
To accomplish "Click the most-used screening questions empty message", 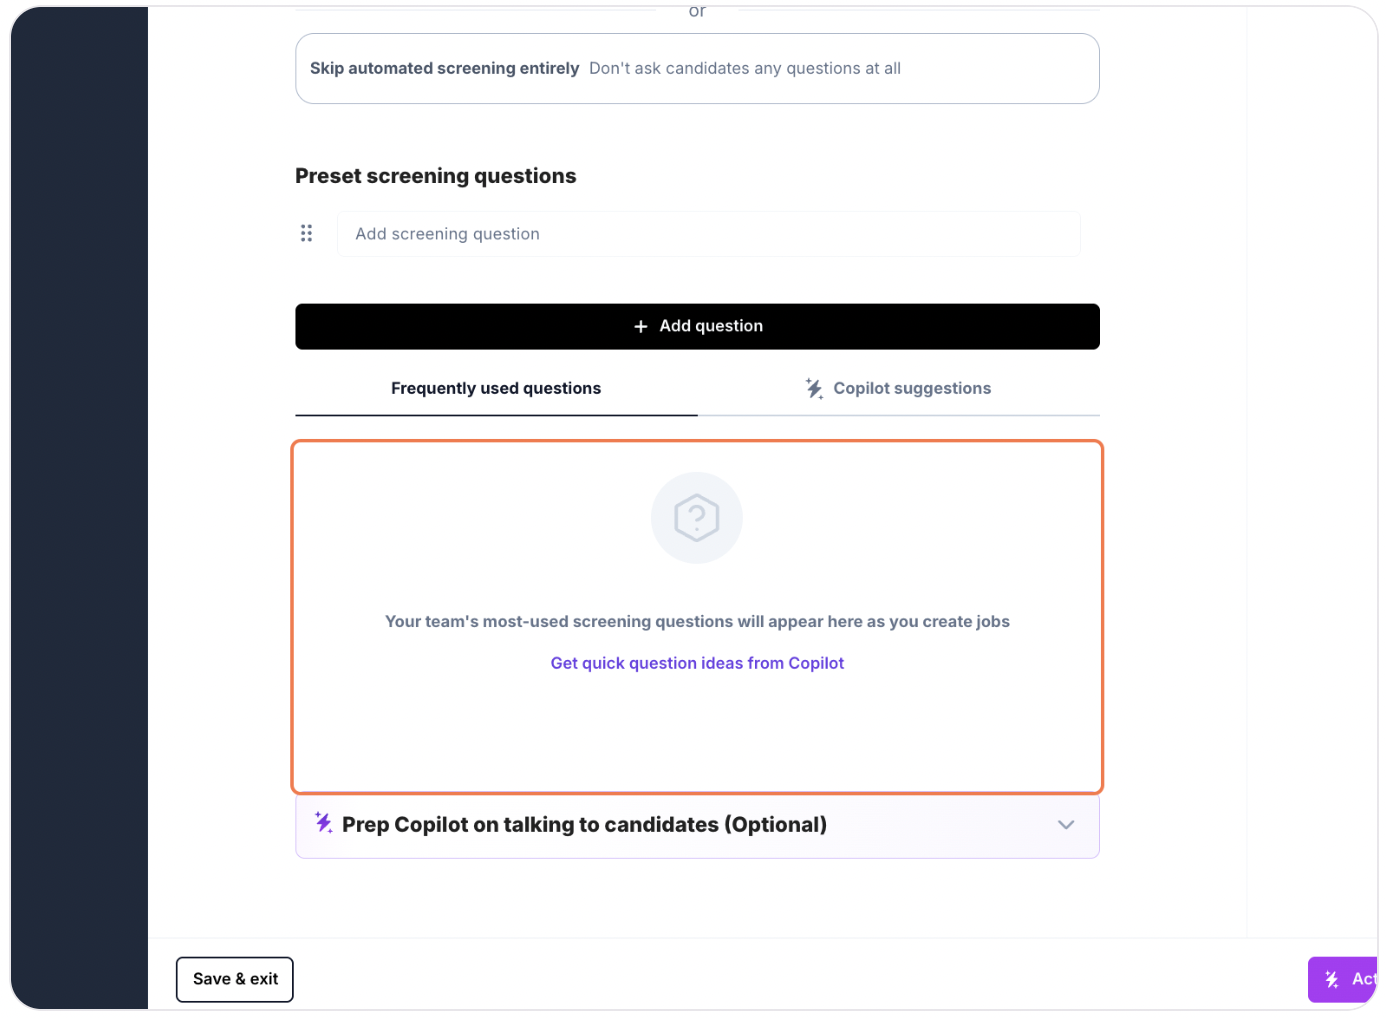I will coord(697,622).
